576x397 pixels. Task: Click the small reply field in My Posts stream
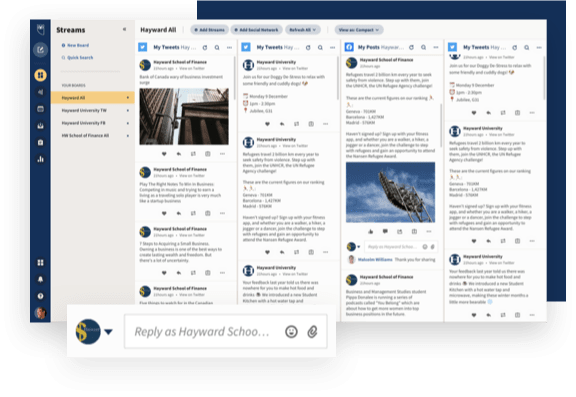(401, 247)
